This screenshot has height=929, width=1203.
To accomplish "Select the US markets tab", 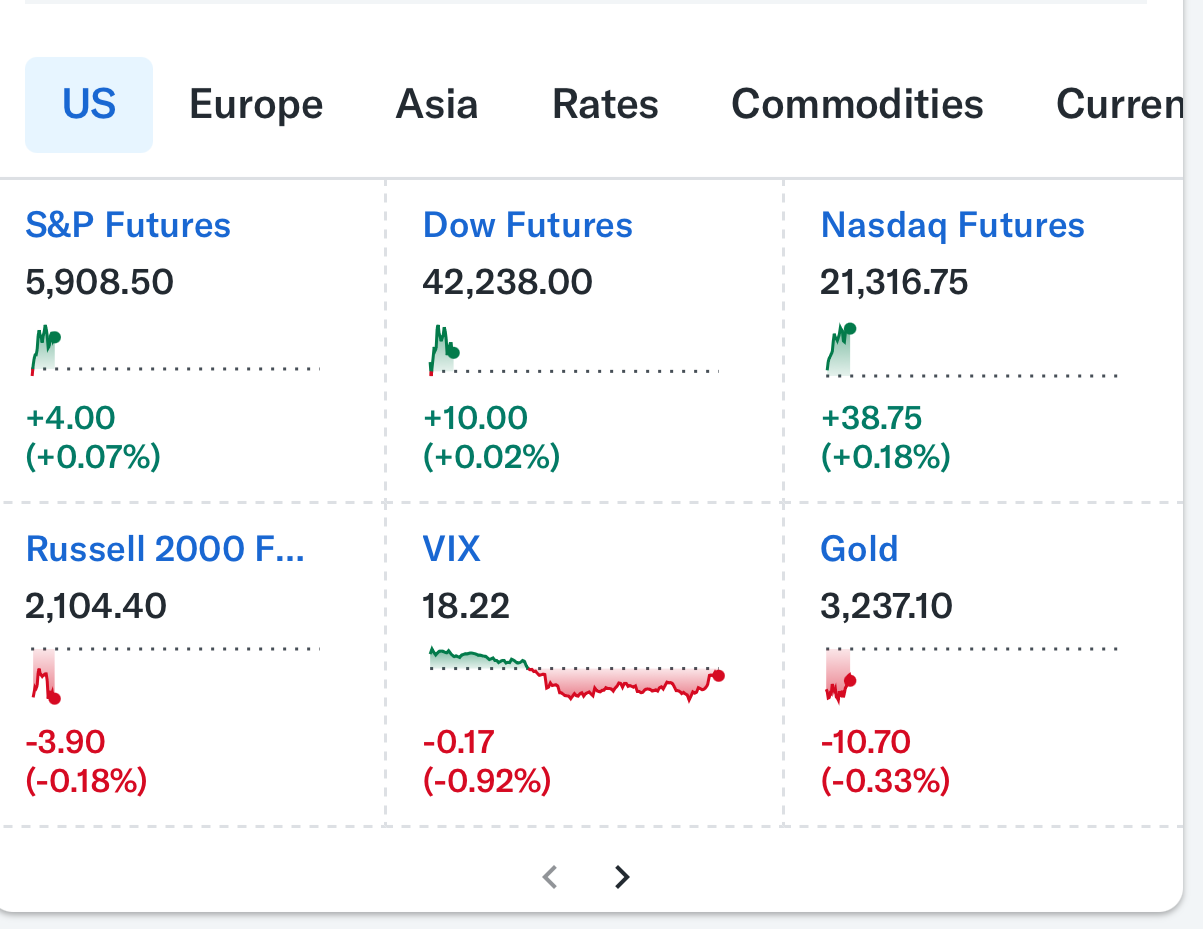I will pyautogui.click(x=89, y=105).
